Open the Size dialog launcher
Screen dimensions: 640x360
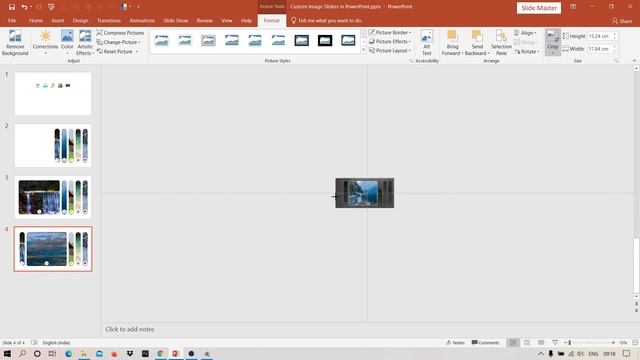tap(616, 61)
